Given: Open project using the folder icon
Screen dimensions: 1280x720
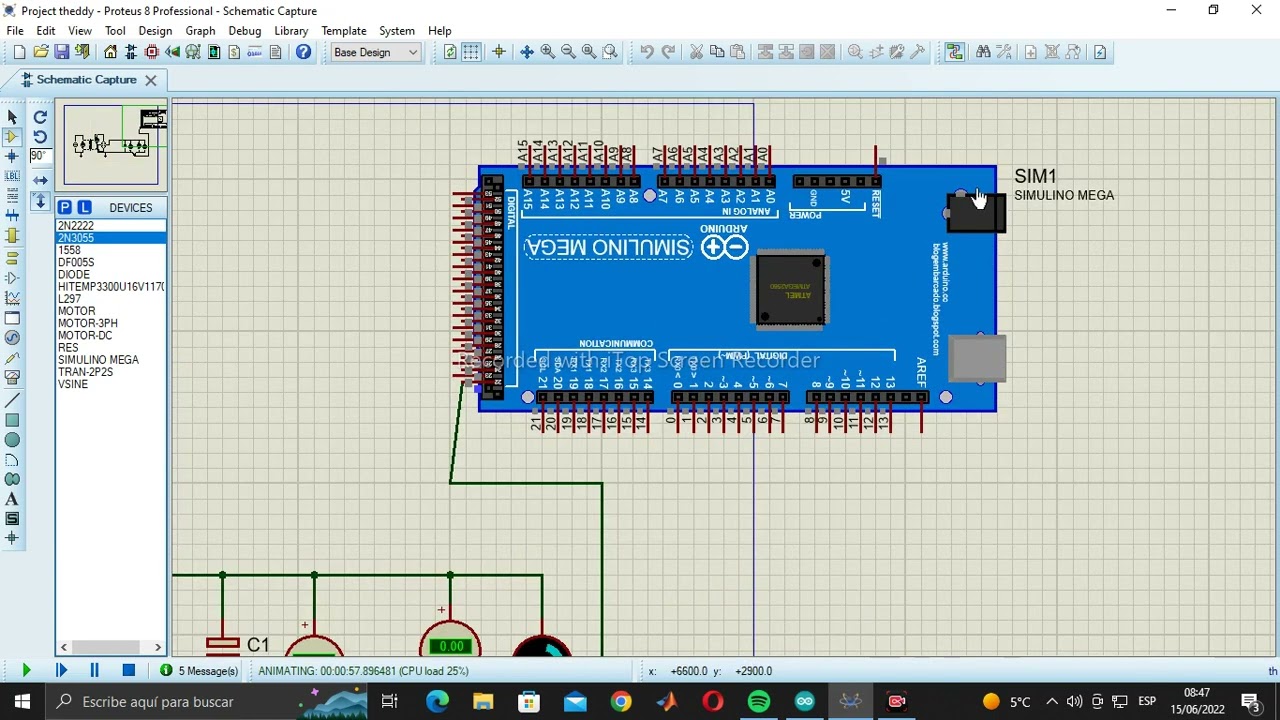Looking at the screenshot, I should coord(41,52).
